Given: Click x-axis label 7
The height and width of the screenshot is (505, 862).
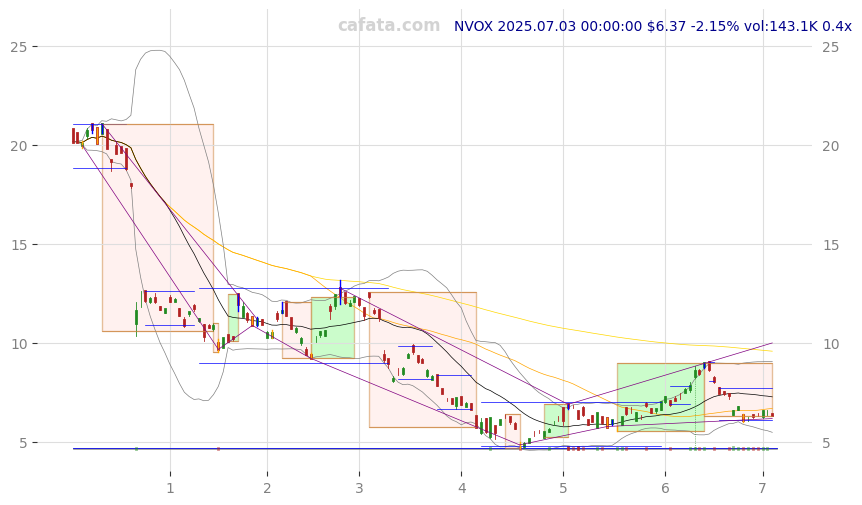Looking at the screenshot, I should (762, 488).
